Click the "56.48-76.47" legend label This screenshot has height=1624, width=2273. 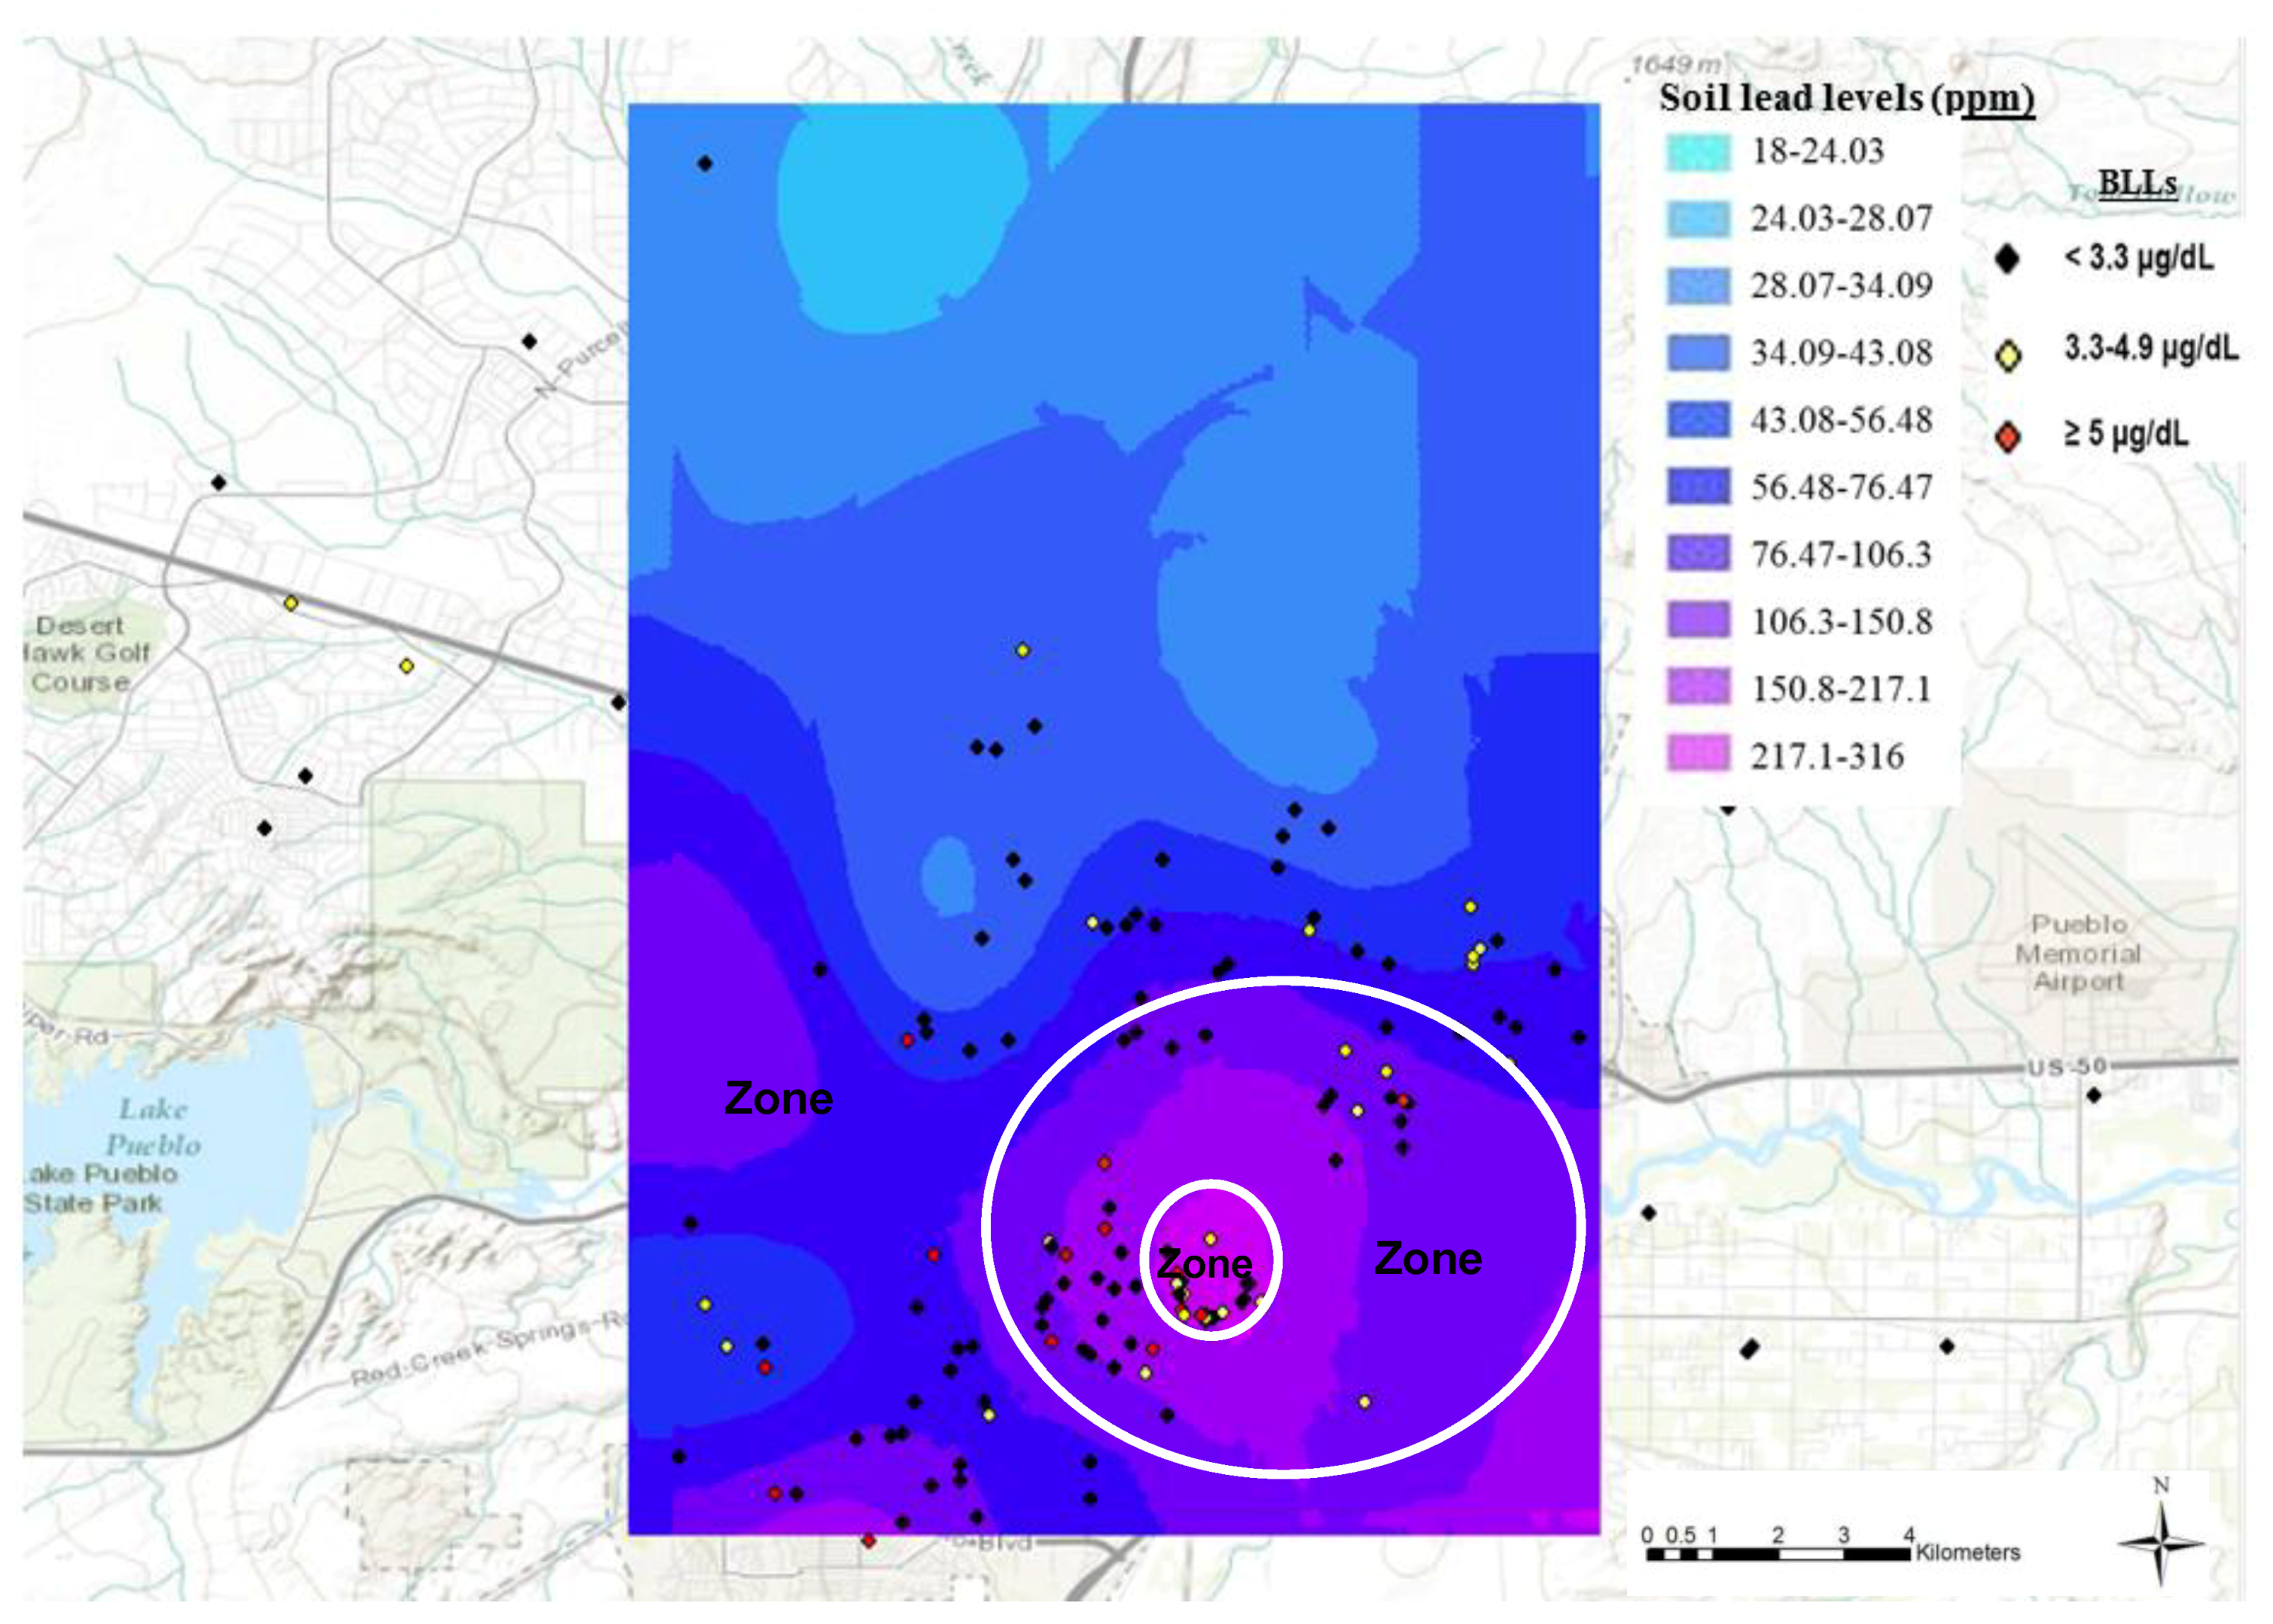pyautogui.click(x=1841, y=487)
